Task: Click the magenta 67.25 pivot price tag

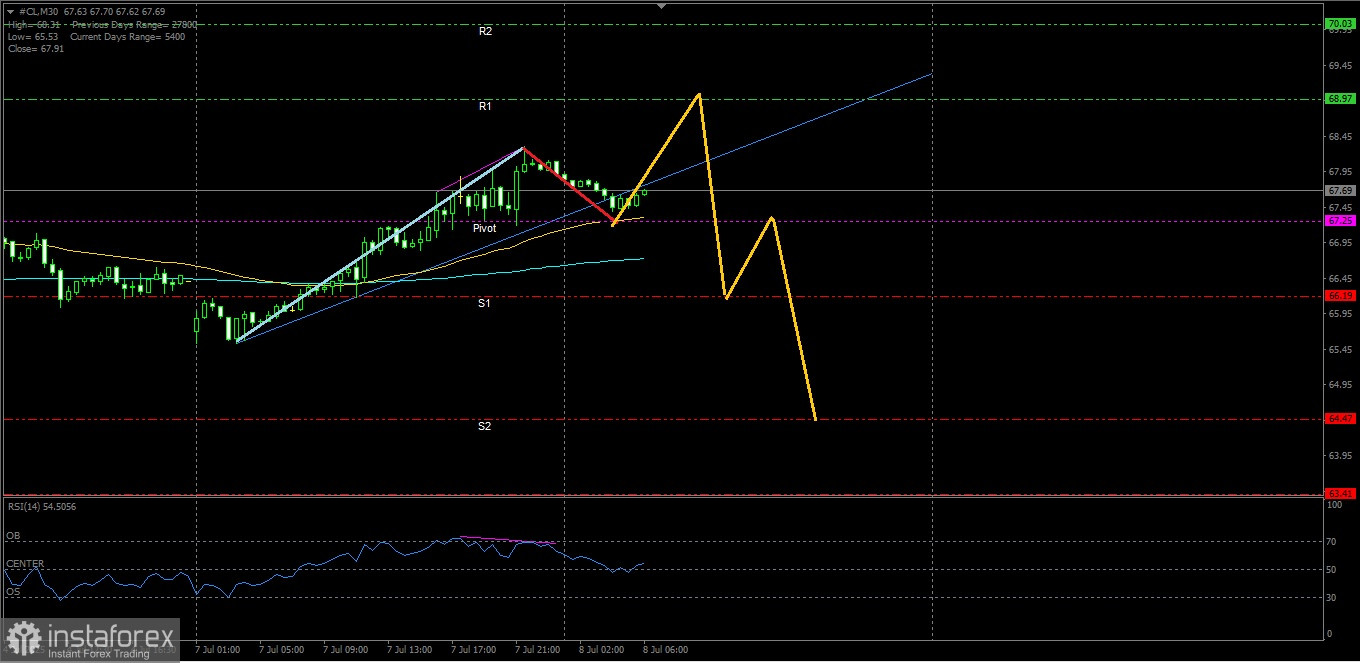Action: 1339,220
